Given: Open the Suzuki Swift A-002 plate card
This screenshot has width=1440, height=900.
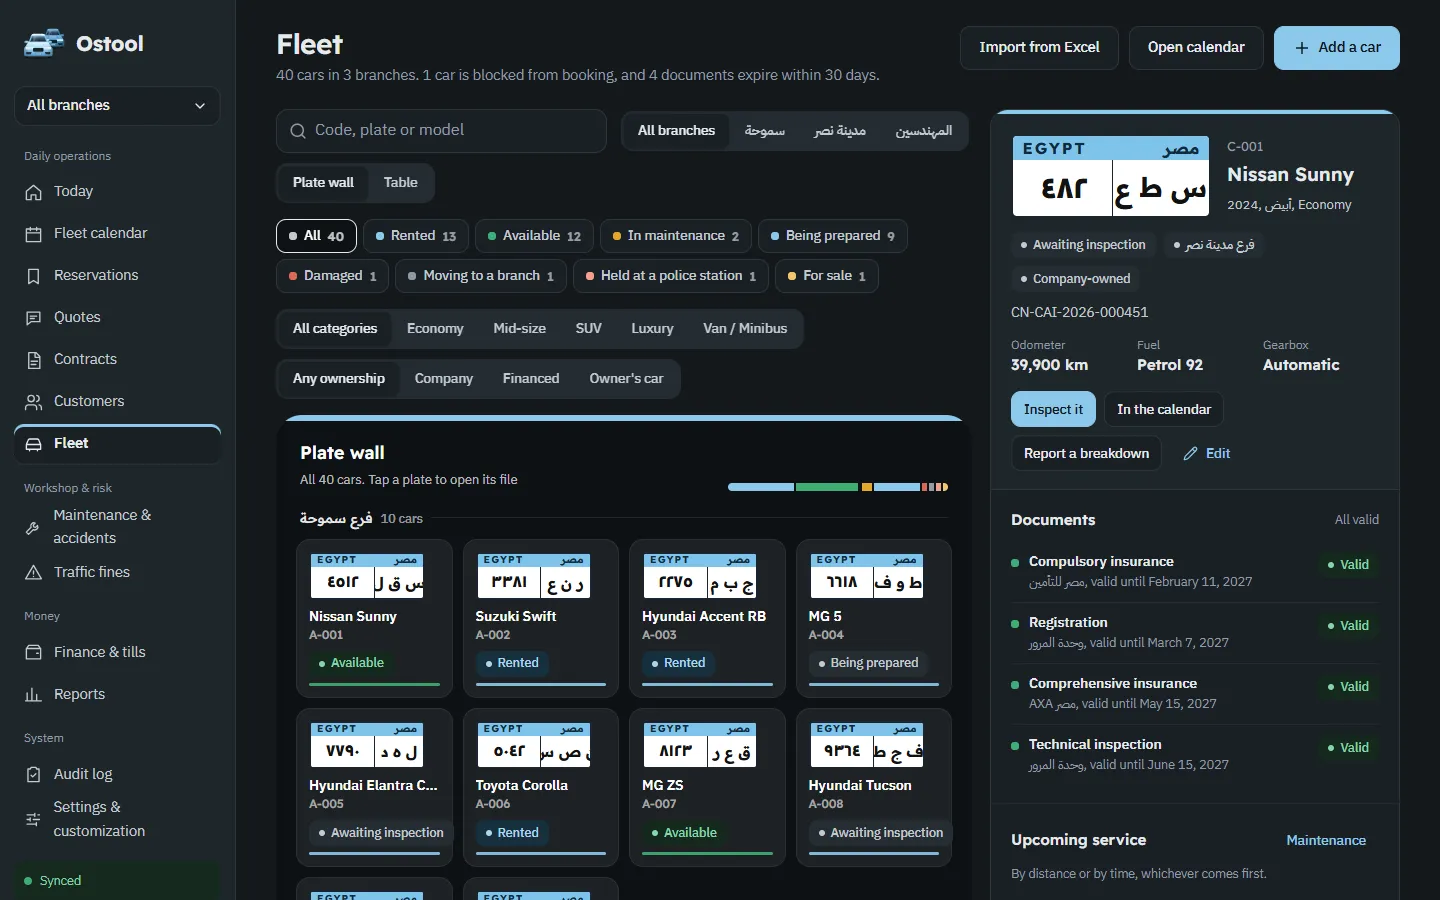Looking at the screenshot, I should tap(541, 618).
